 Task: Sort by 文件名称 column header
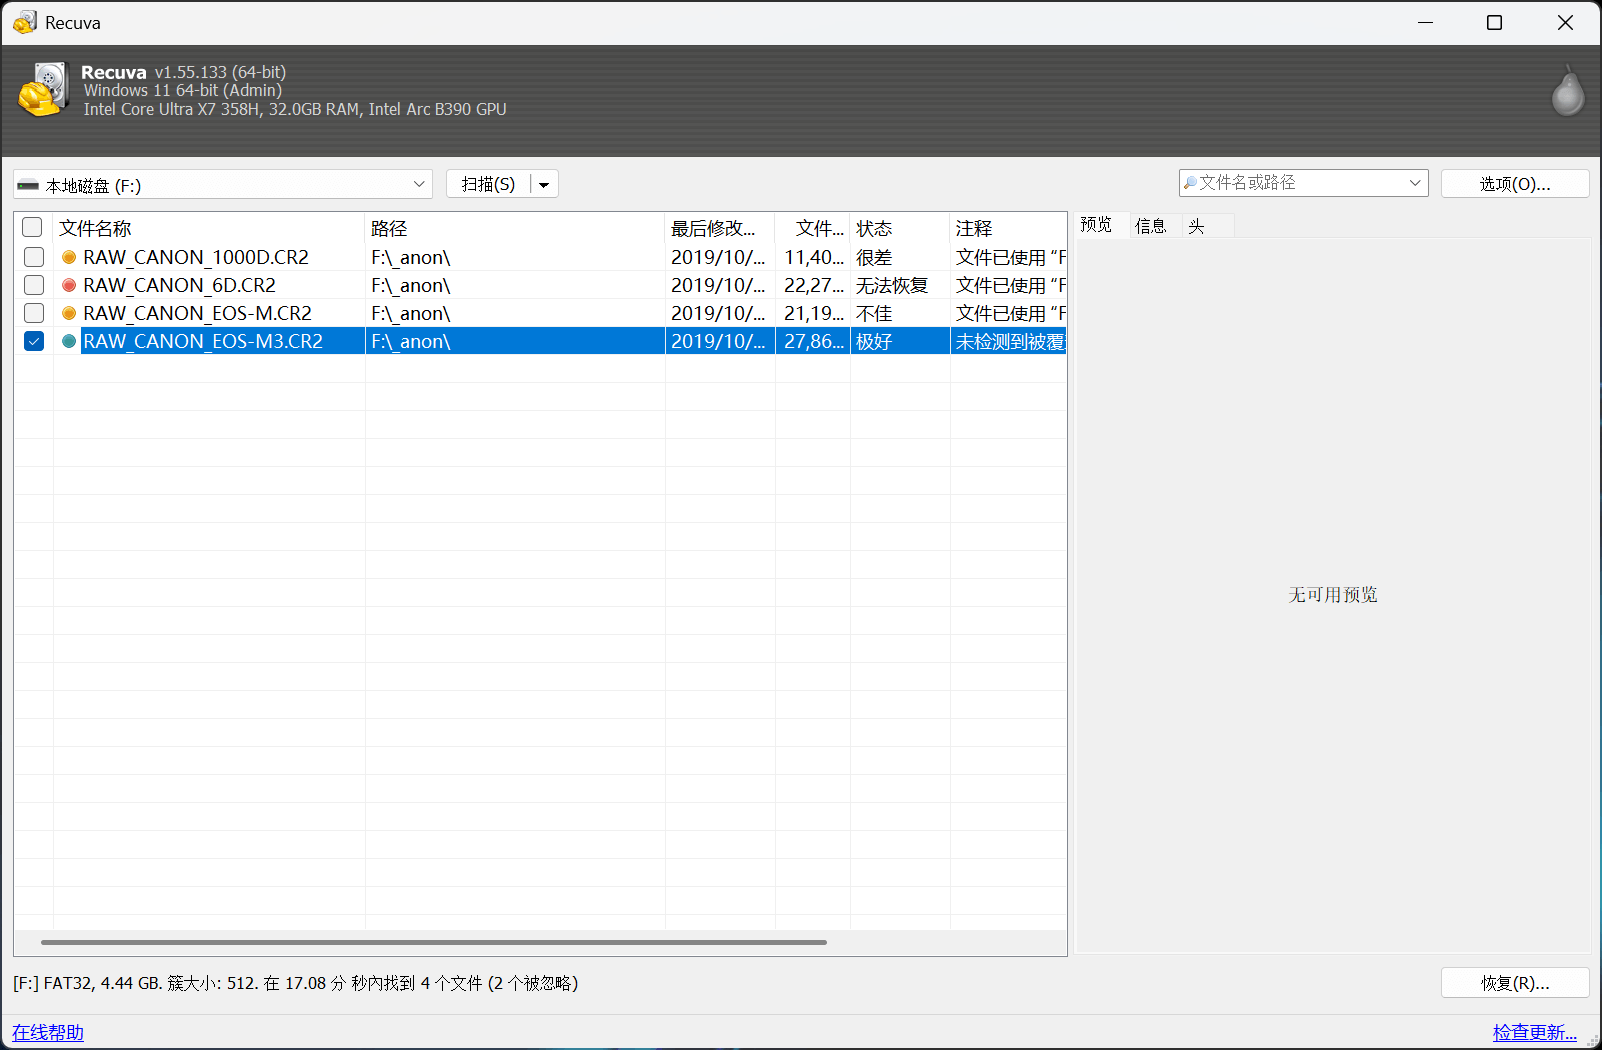click(x=209, y=228)
